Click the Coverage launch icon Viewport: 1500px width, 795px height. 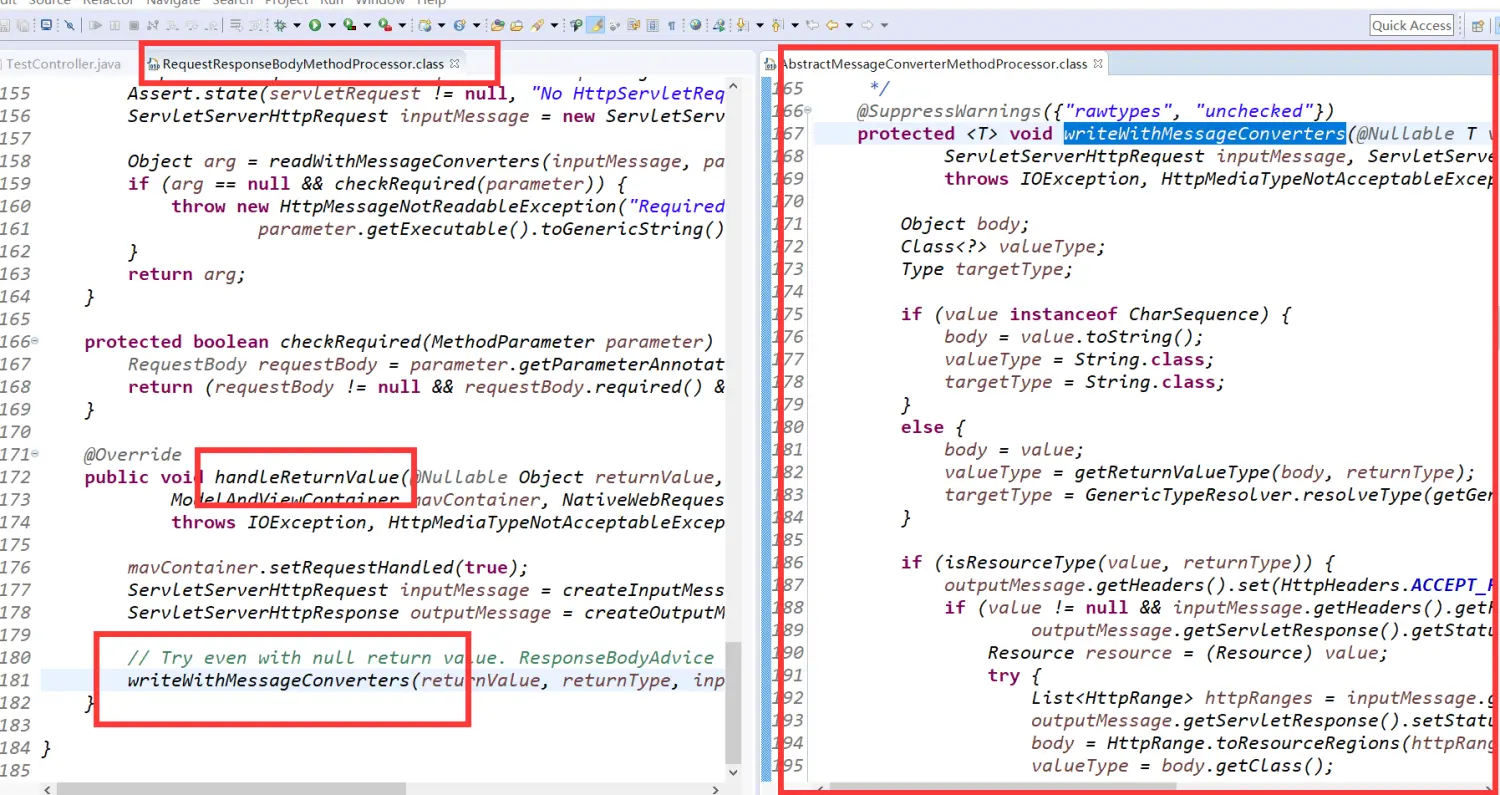pos(349,25)
